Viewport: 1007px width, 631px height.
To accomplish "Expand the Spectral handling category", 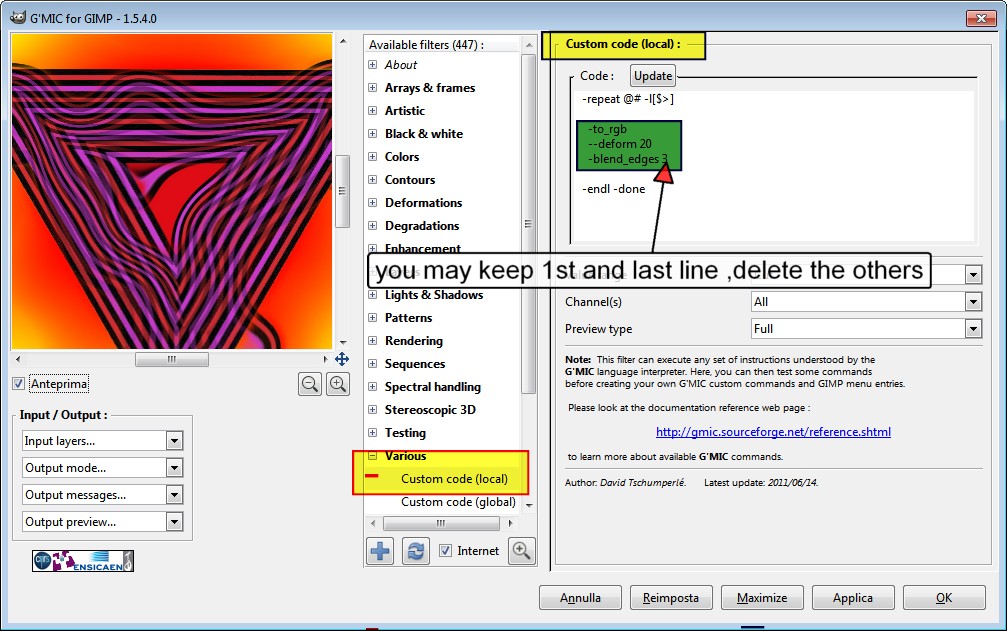I will pyautogui.click(x=372, y=387).
